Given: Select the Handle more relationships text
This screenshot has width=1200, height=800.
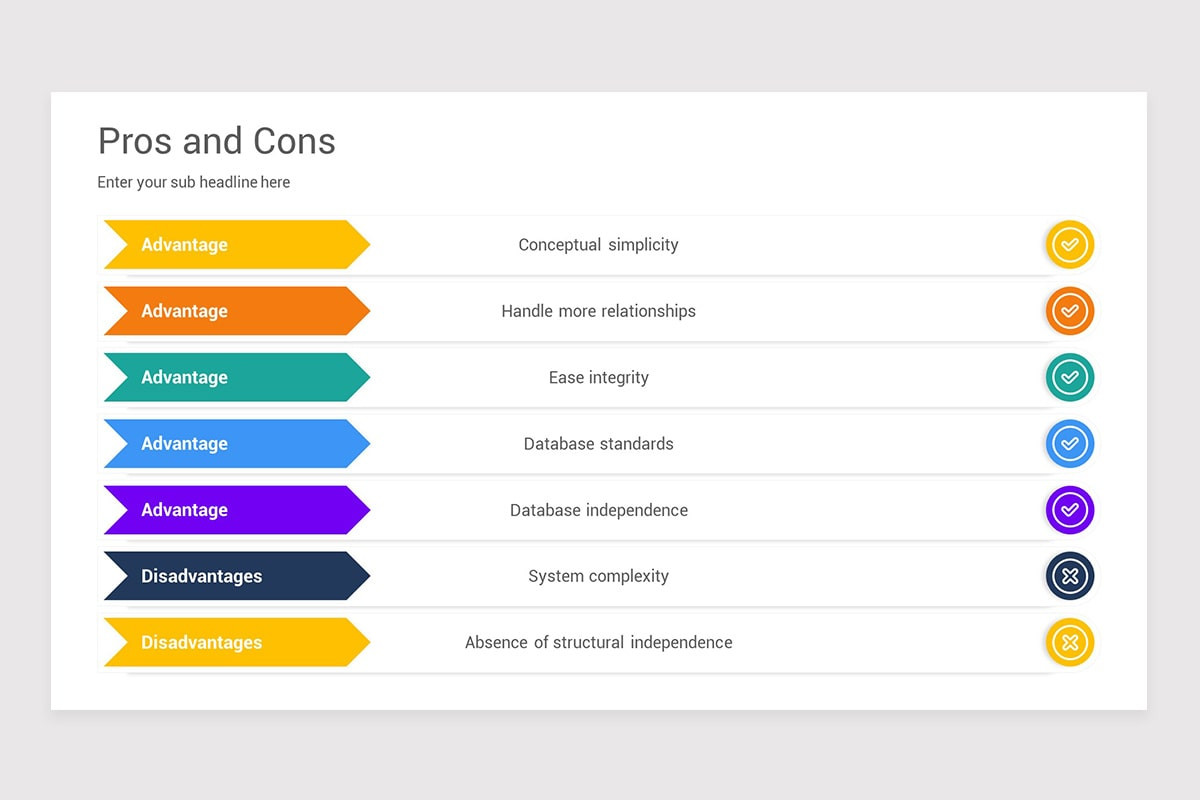Looking at the screenshot, I should point(598,311).
